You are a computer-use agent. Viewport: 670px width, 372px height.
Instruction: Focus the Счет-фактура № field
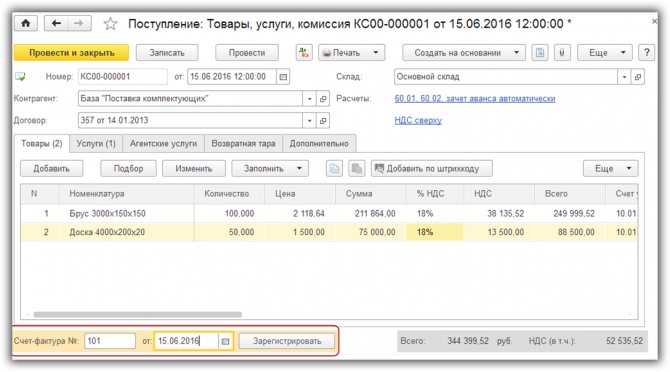point(110,341)
